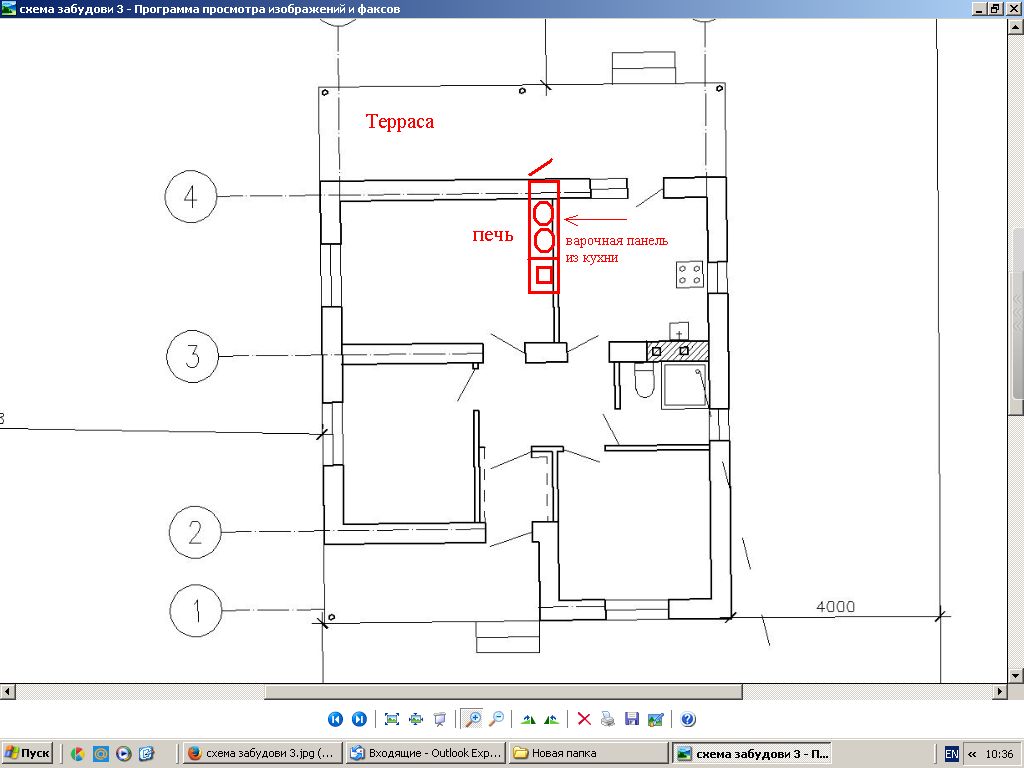Click the fourth quick launch icon next to media player
This screenshot has width=1024, height=768.
pos(146,754)
